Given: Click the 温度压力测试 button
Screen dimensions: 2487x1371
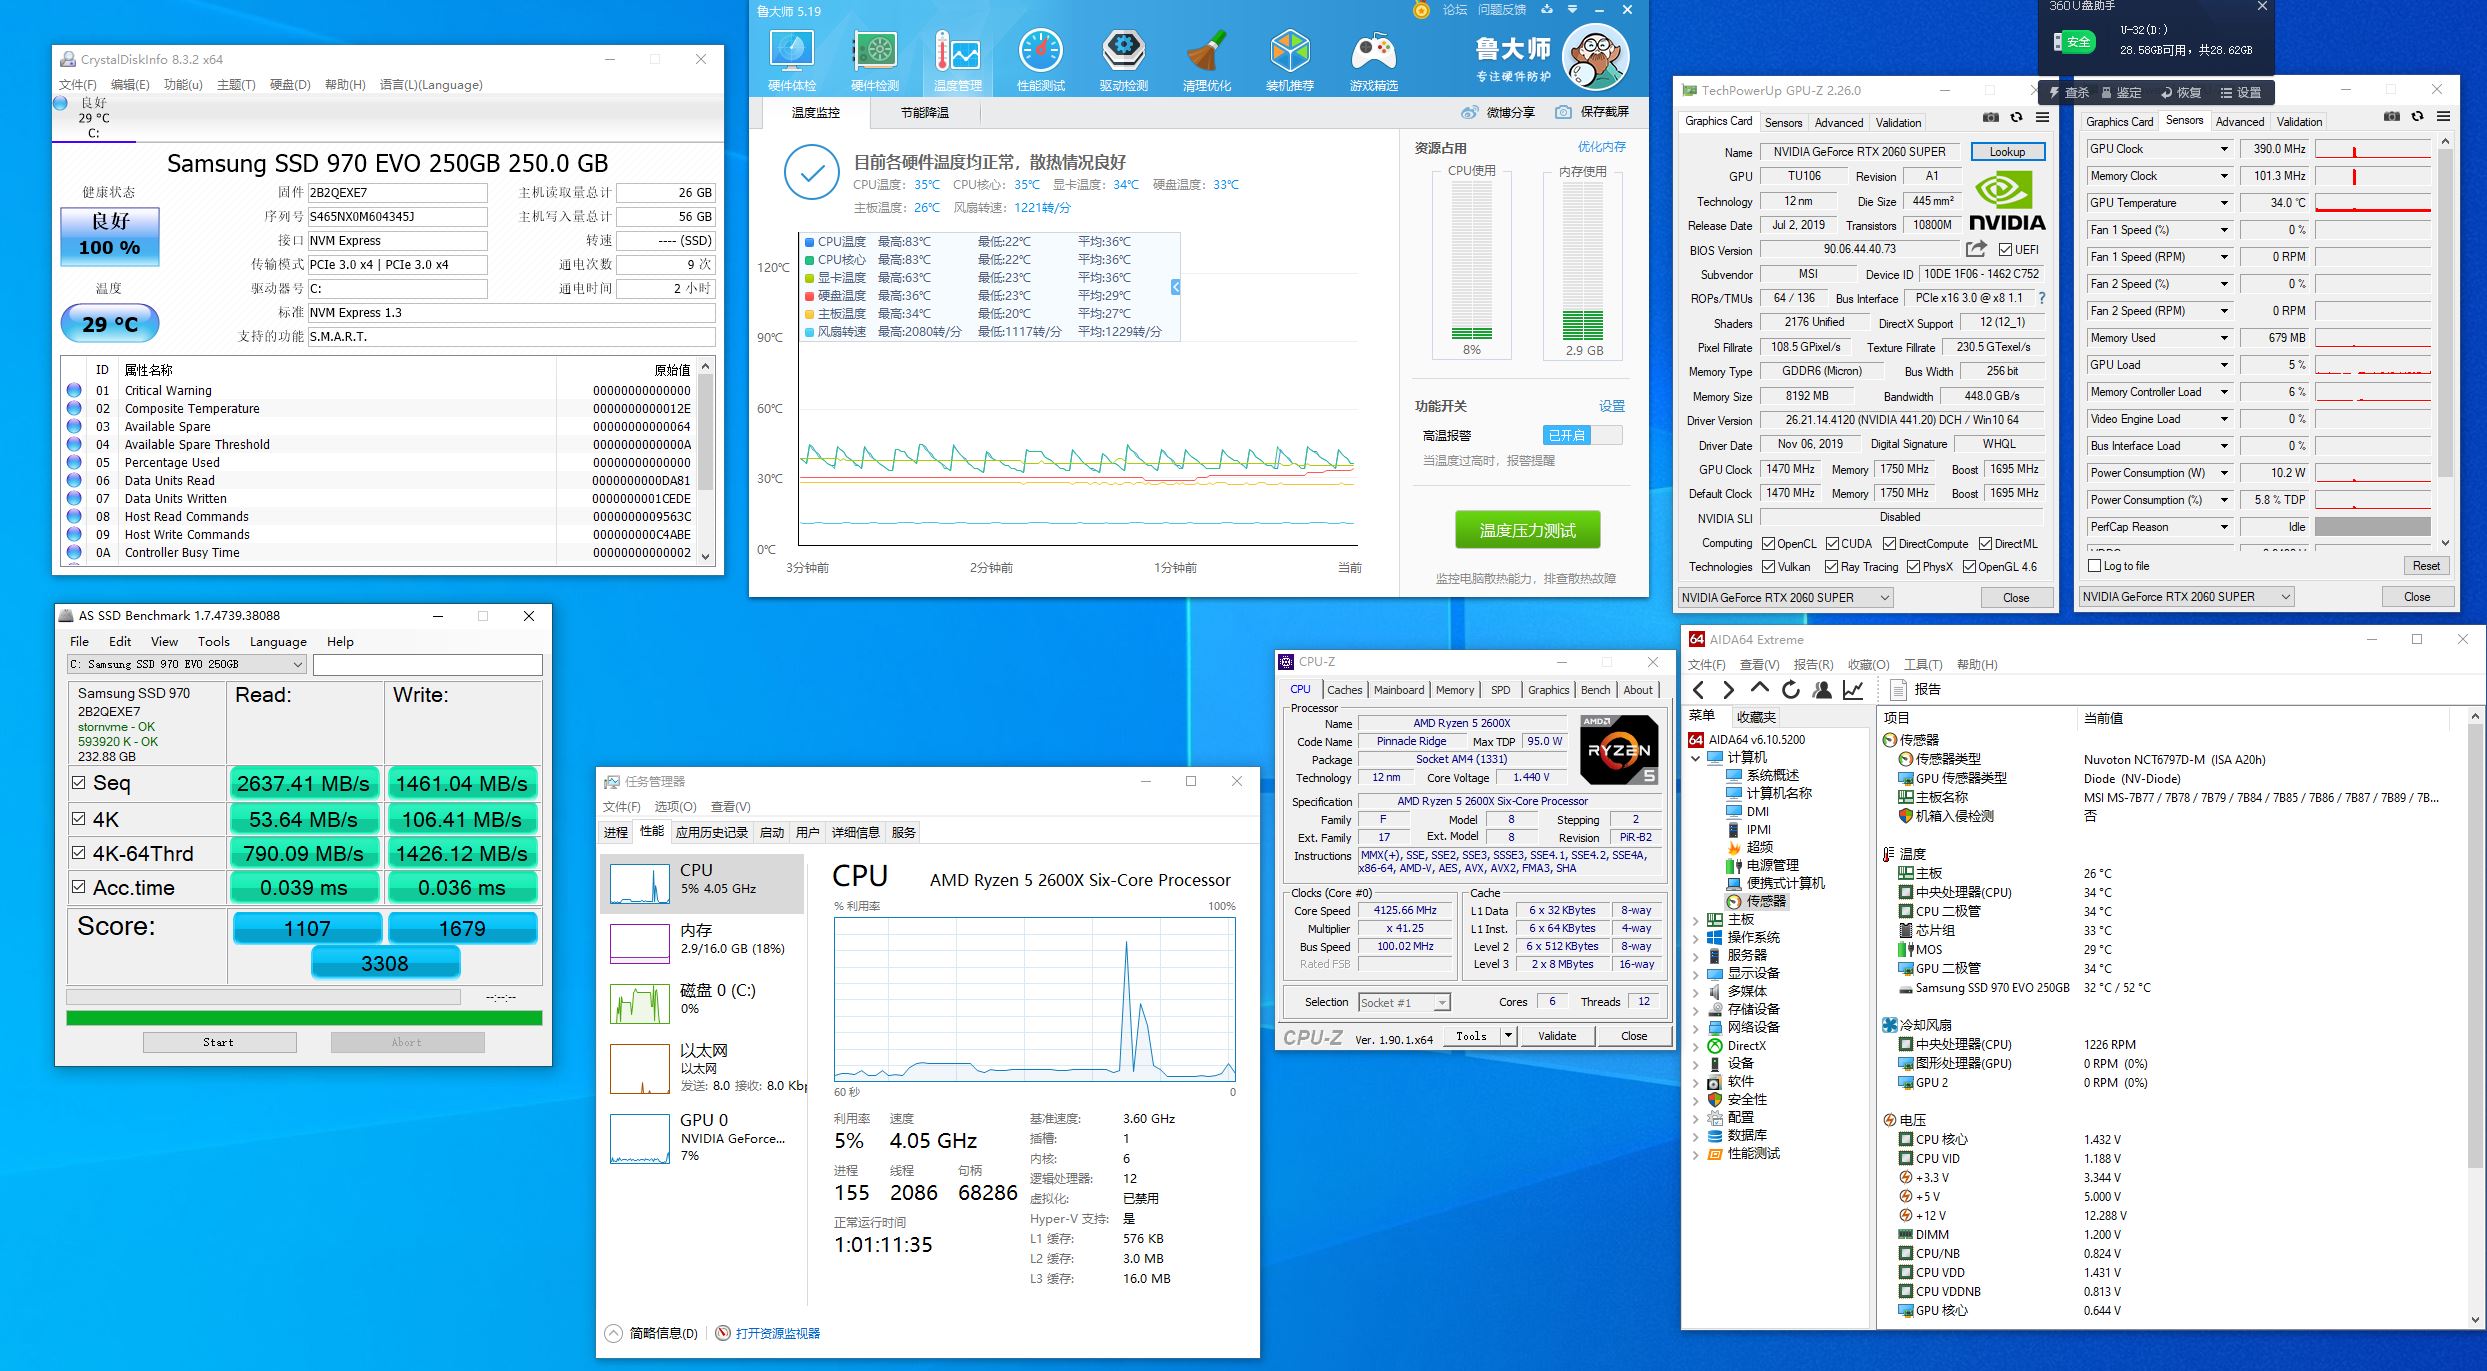Looking at the screenshot, I should coord(1527,529).
